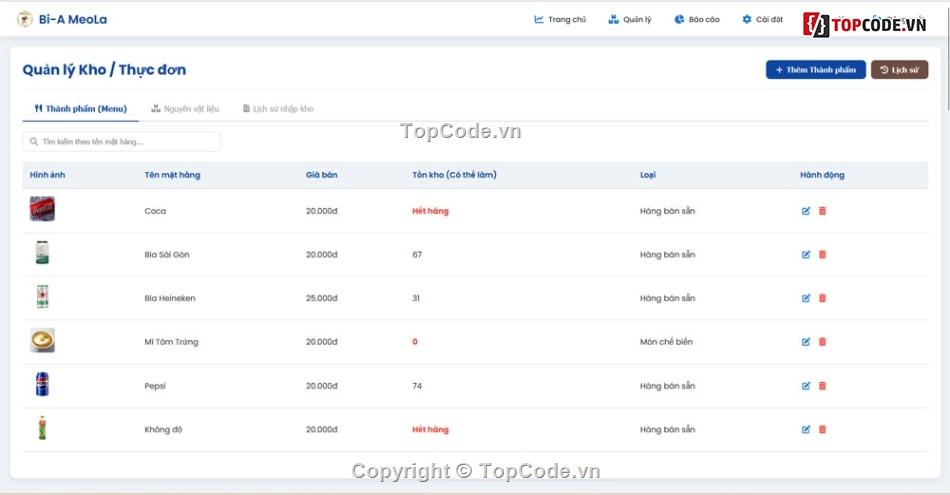The height and width of the screenshot is (495, 950).
Task: Click the Tên mặt hàng column header
Action: pos(172,175)
